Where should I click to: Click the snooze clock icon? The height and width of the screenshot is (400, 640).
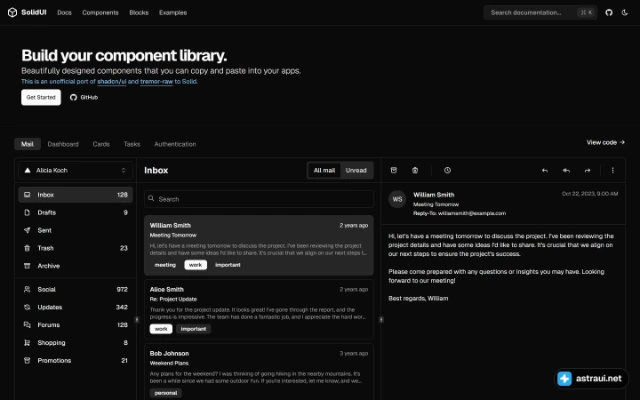[447, 170]
